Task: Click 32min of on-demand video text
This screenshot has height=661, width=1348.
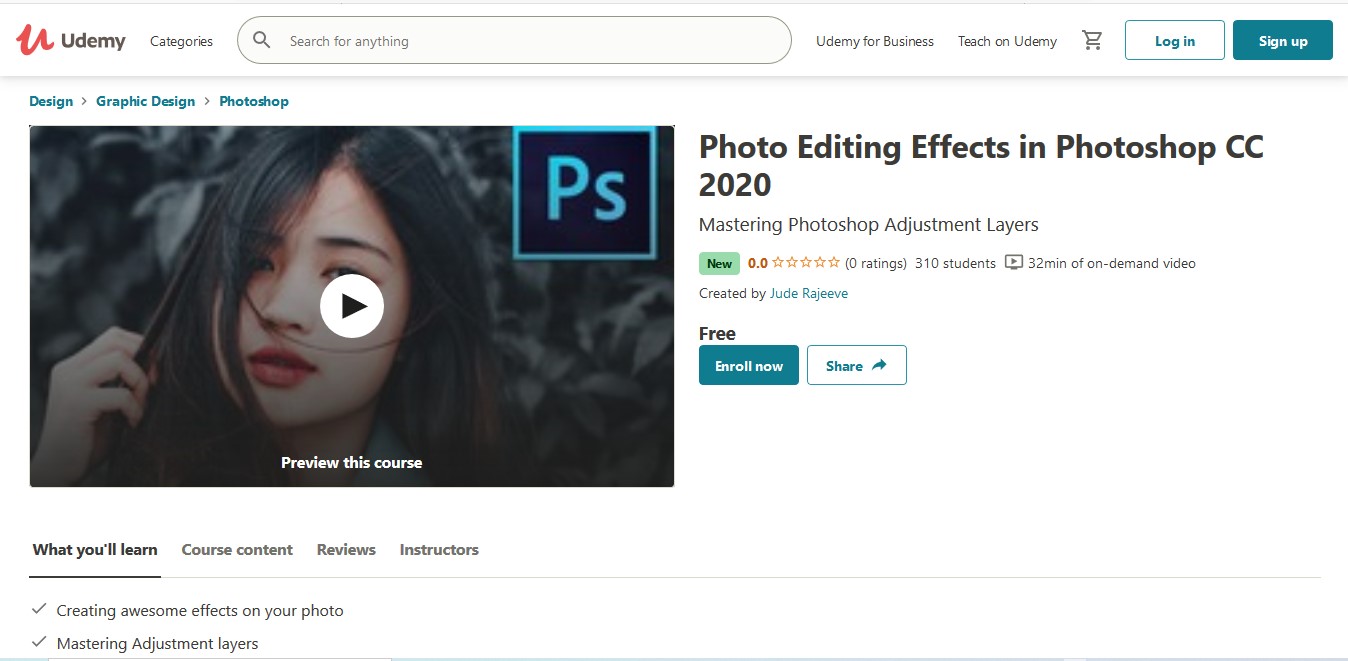Action: pyautogui.click(x=1112, y=263)
